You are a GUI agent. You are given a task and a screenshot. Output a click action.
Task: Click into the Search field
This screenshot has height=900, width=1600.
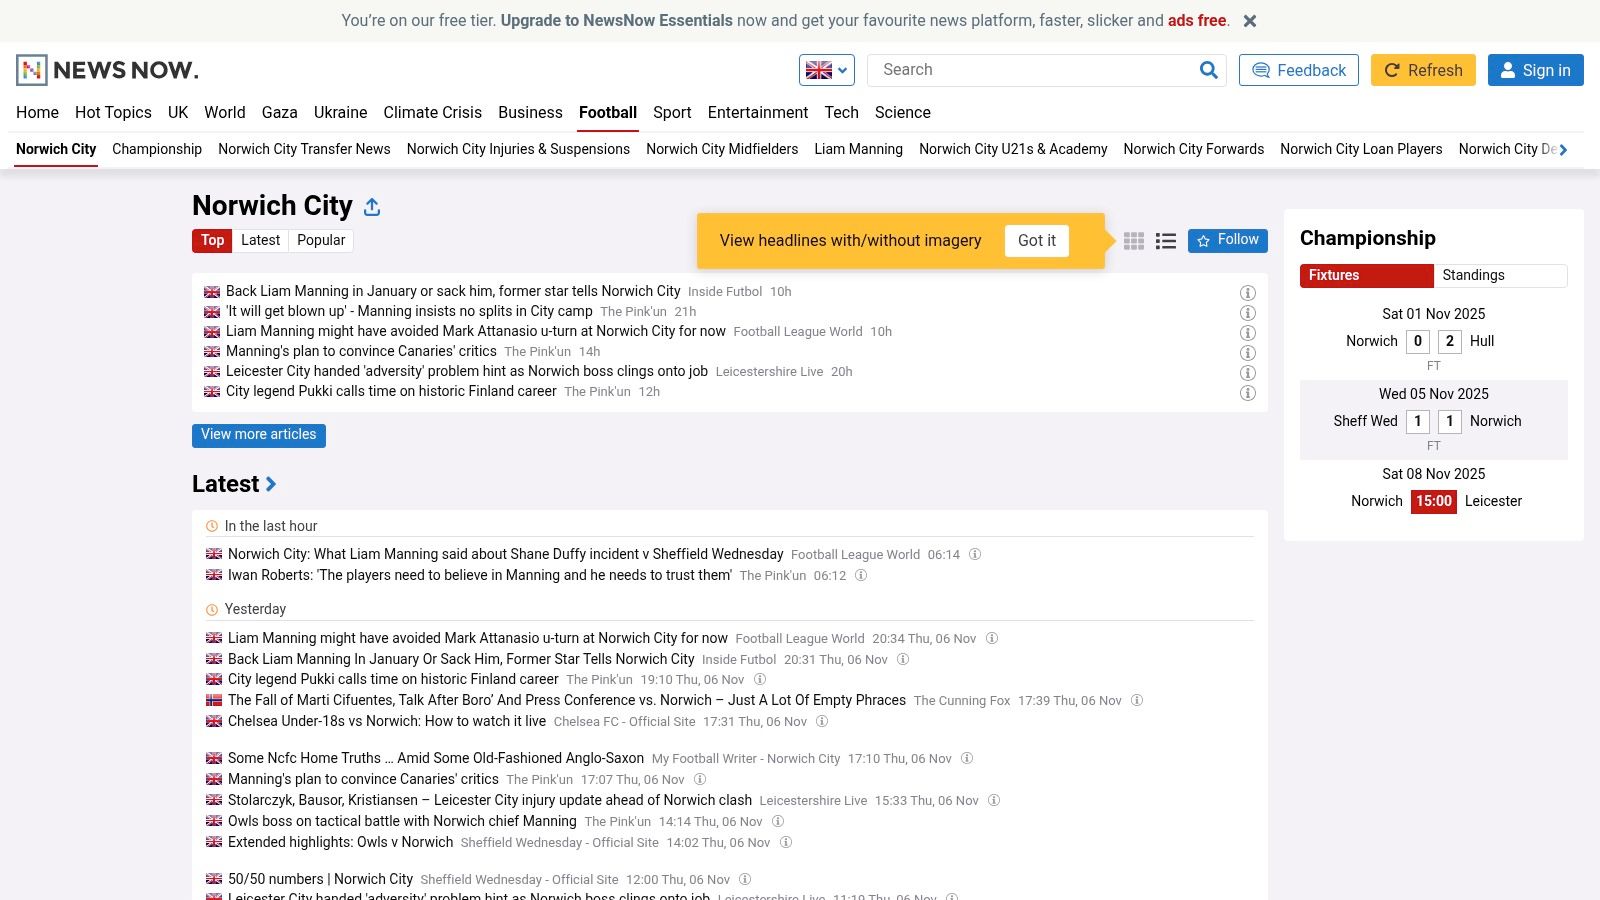[1030, 70]
